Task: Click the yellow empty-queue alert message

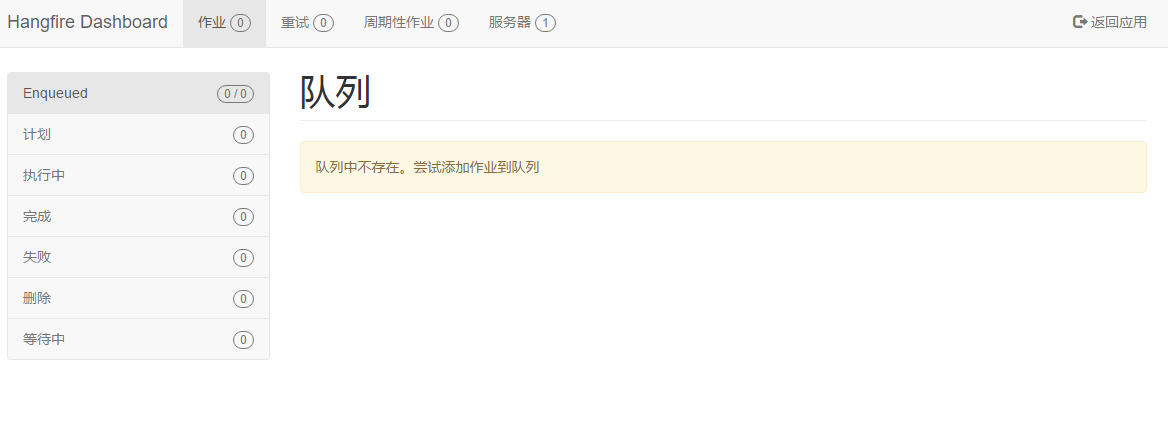Action: [723, 167]
